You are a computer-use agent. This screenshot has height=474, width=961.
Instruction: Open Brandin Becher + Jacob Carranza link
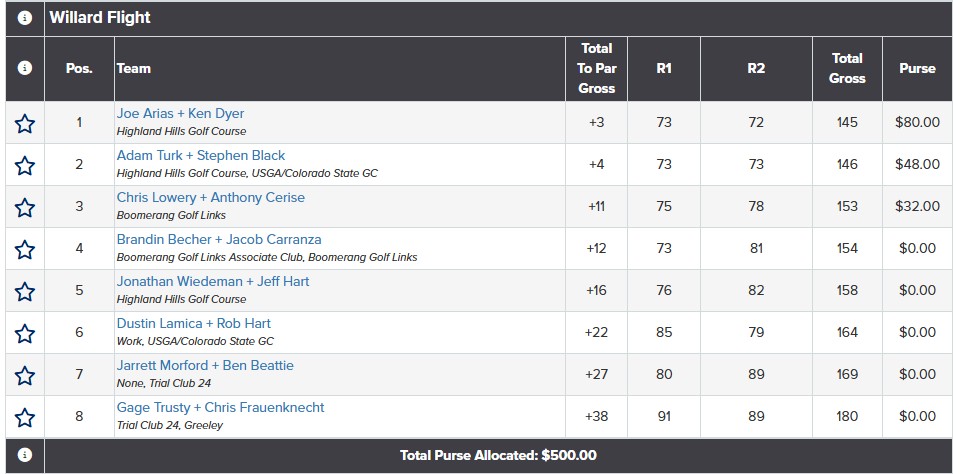(219, 239)
